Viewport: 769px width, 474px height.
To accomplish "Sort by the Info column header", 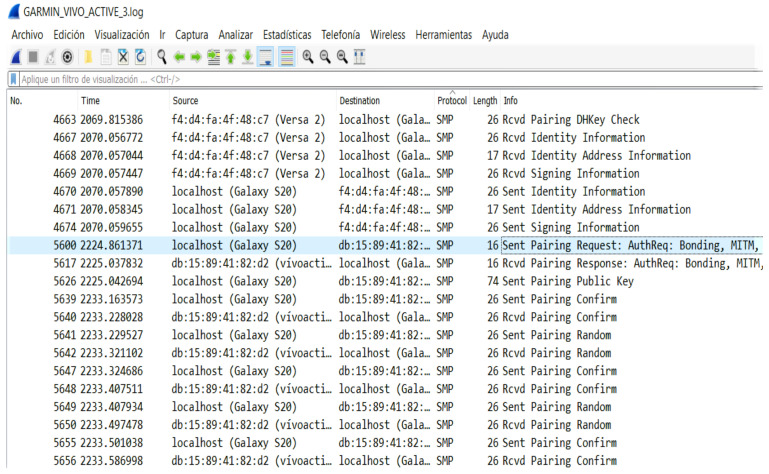I will click(x=632, y=101).
